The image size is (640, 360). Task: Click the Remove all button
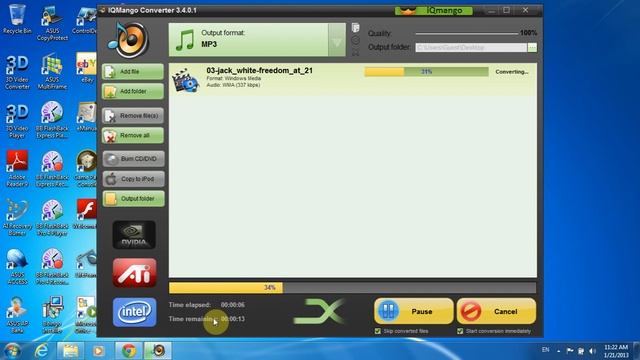[x=133, y=136]
